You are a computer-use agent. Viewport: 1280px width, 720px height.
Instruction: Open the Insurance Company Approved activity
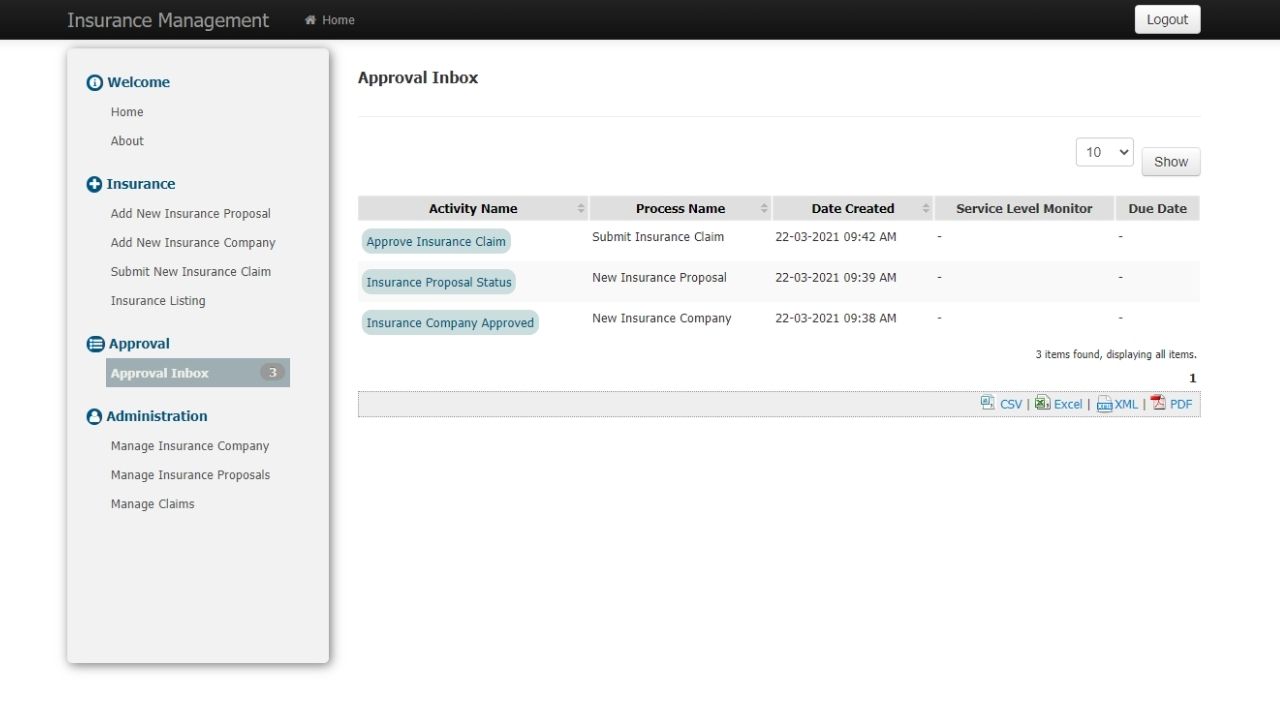tap(450, 323)
